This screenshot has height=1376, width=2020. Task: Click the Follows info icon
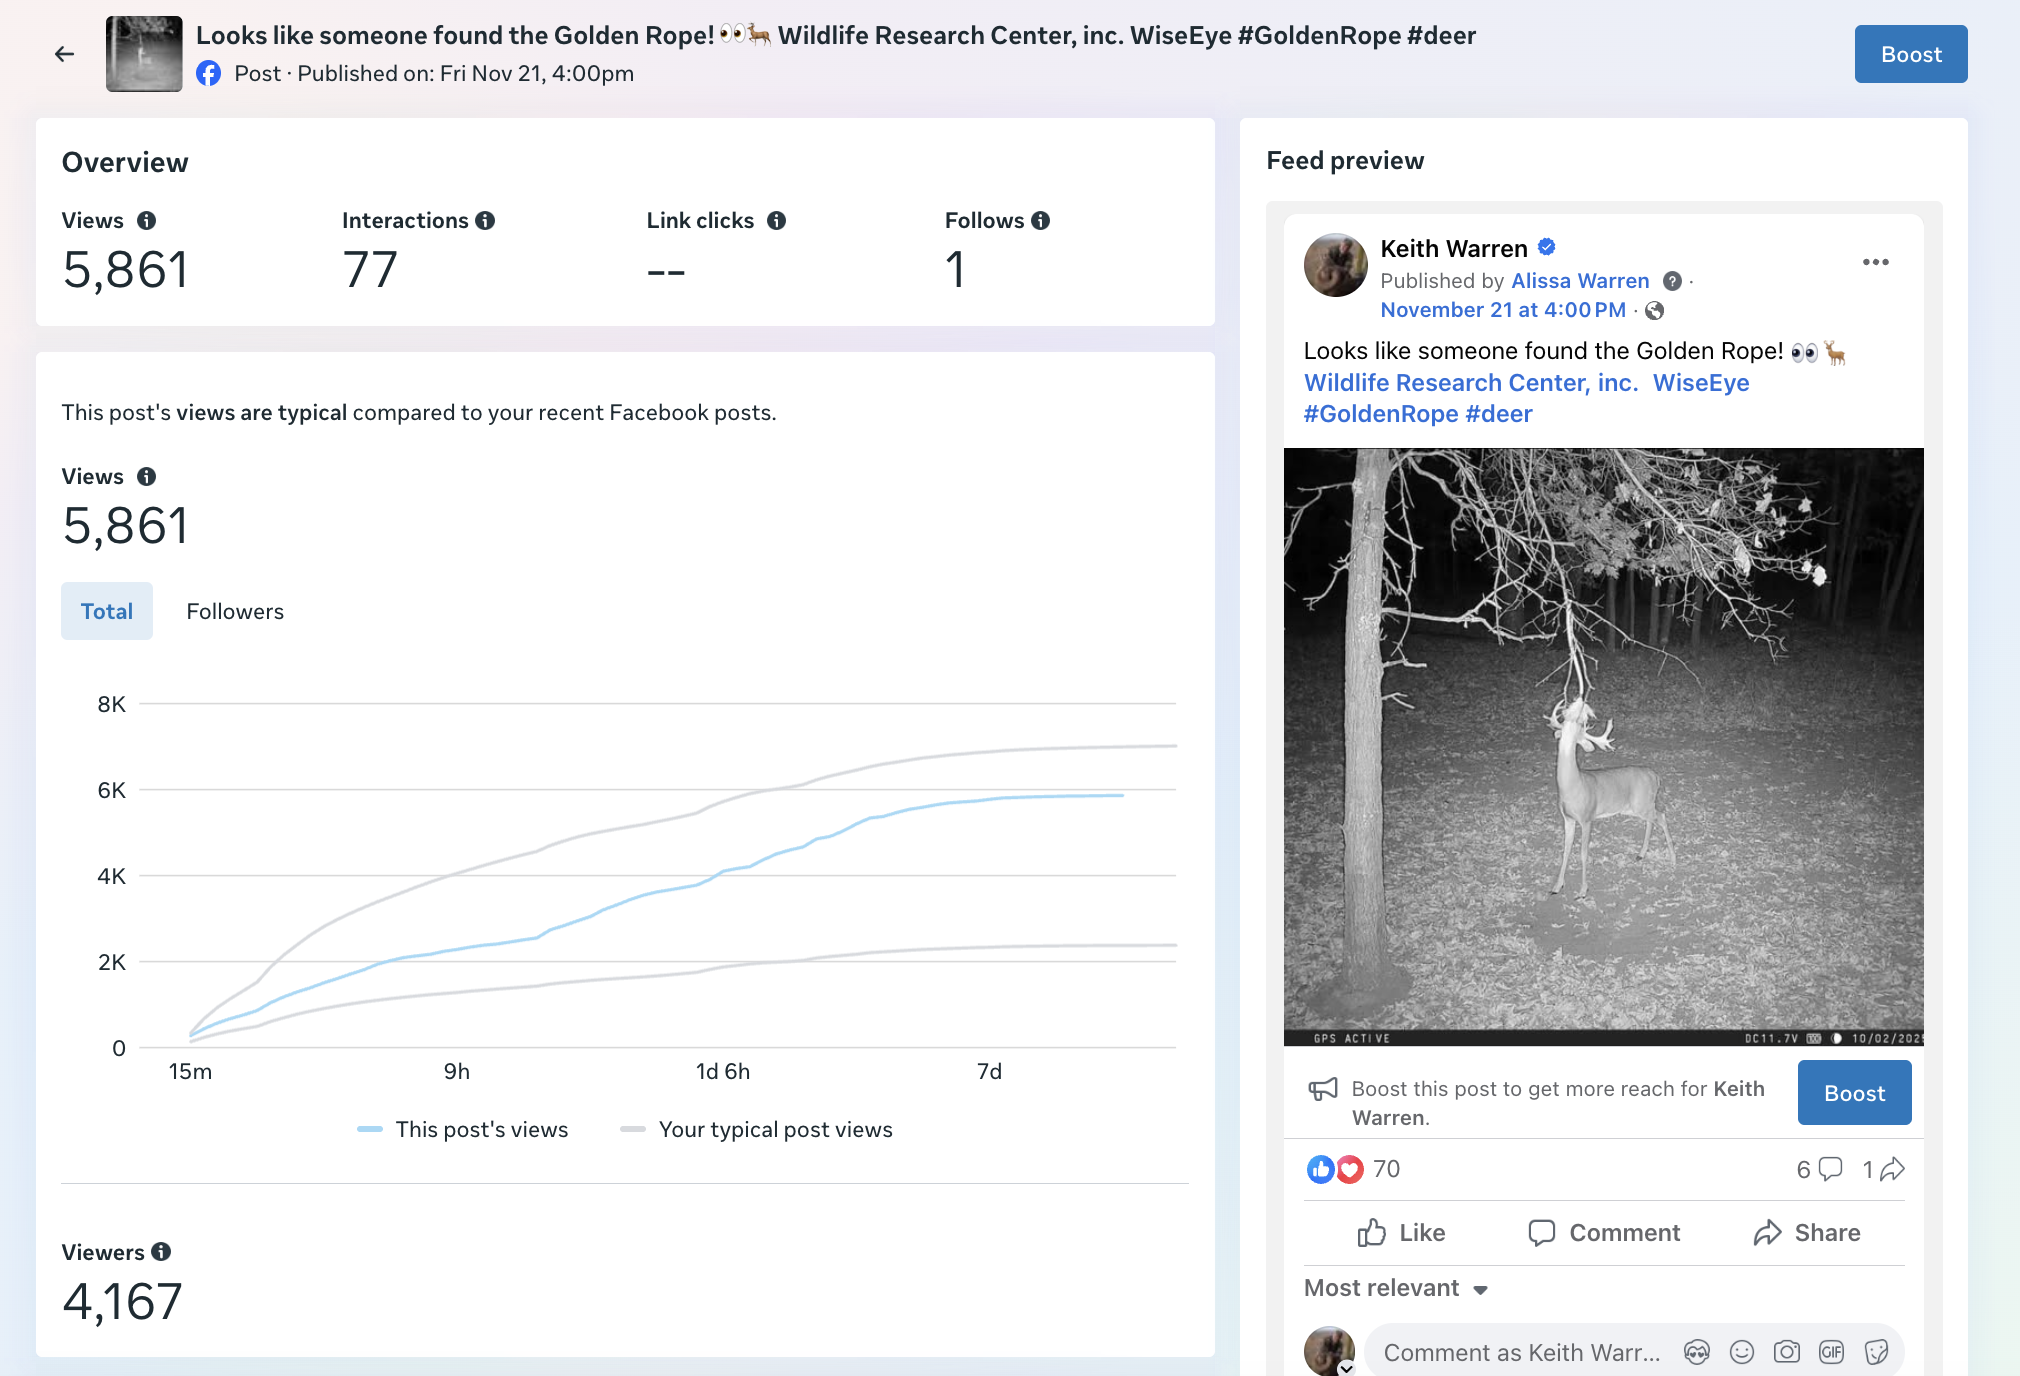(x=1040, y=221)
